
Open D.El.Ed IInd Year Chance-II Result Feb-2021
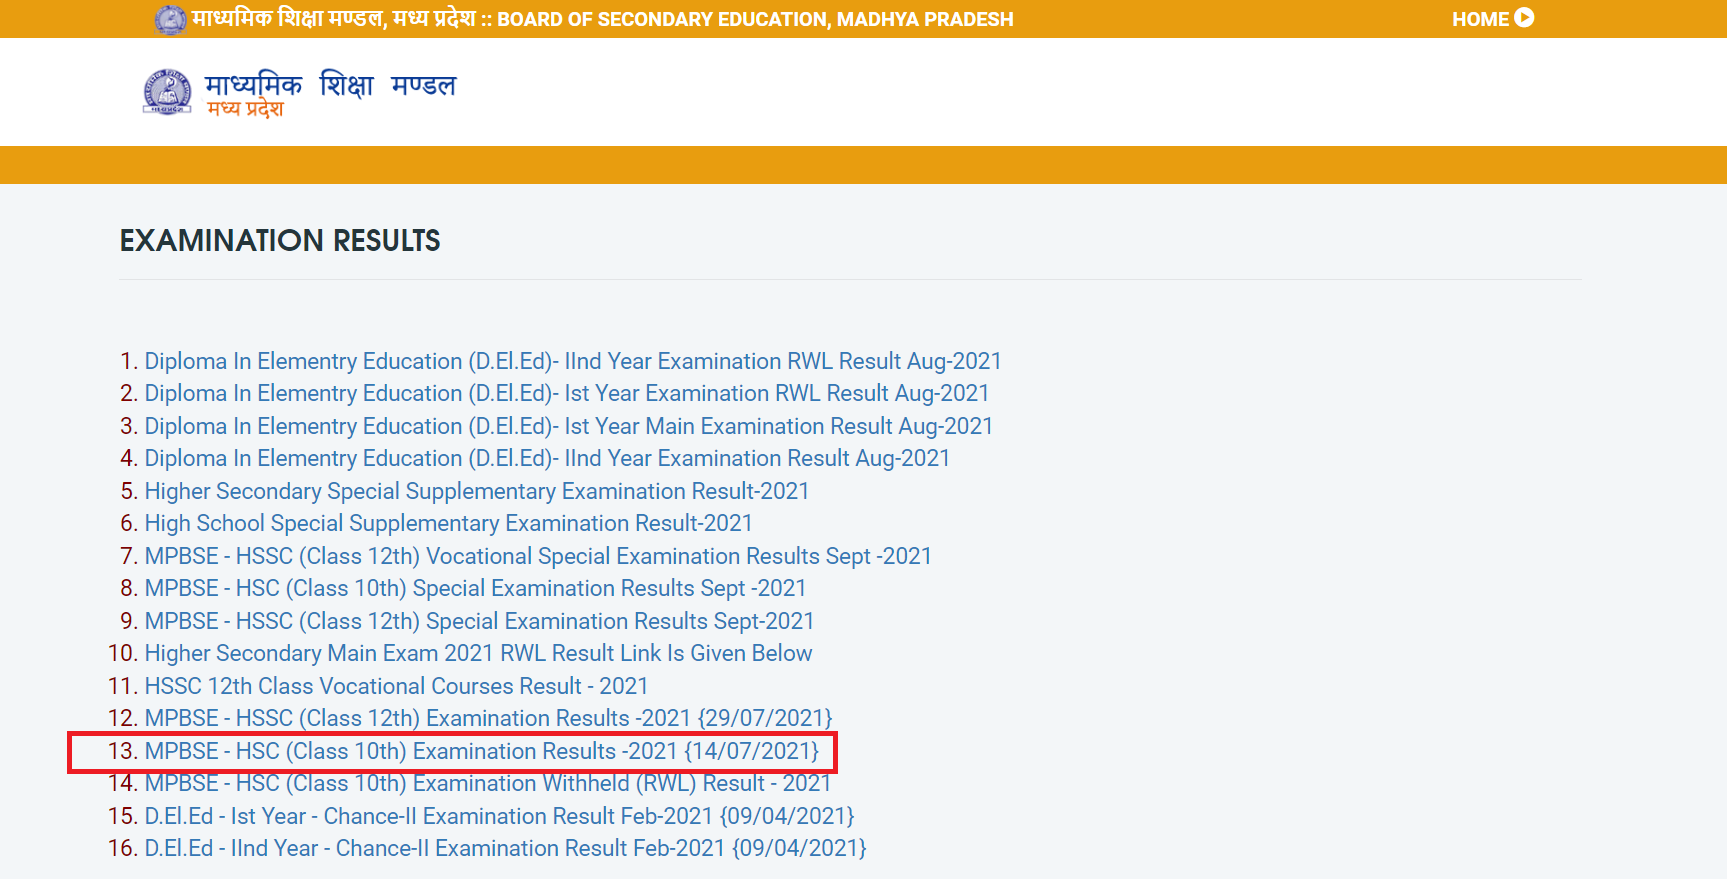505,848
